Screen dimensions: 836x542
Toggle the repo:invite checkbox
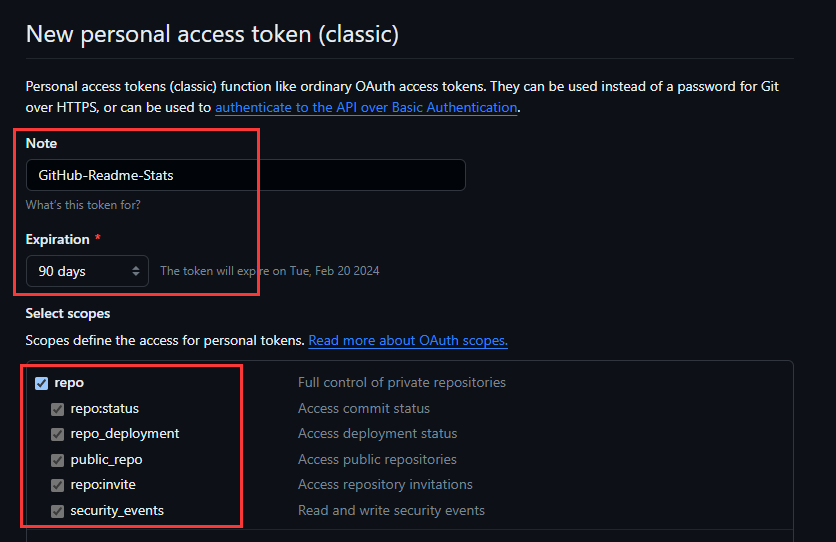click(x=58, y=486)
